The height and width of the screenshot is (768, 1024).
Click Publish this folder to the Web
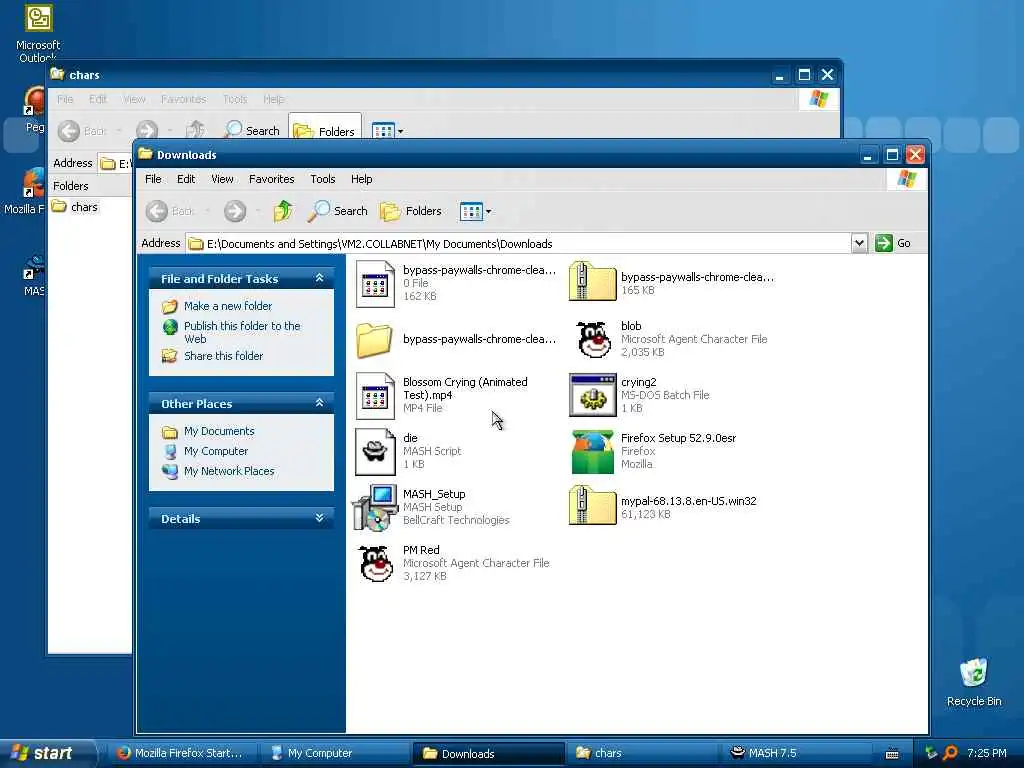pos(242,332)
